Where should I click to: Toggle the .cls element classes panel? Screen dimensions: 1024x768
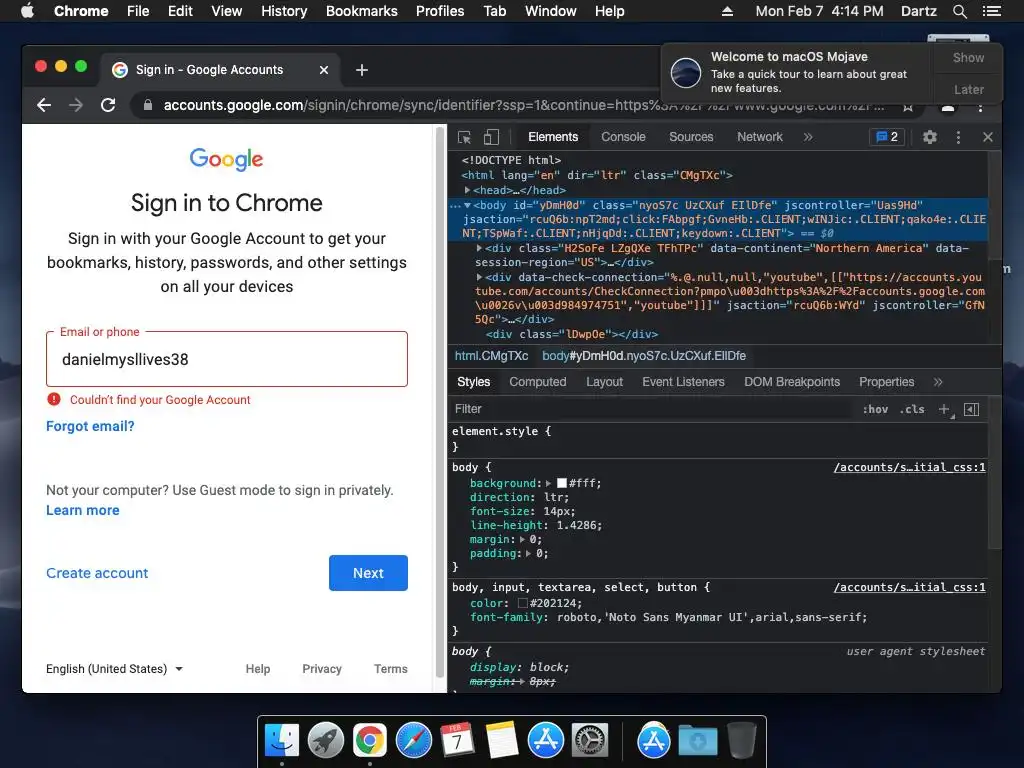[912, 409]
